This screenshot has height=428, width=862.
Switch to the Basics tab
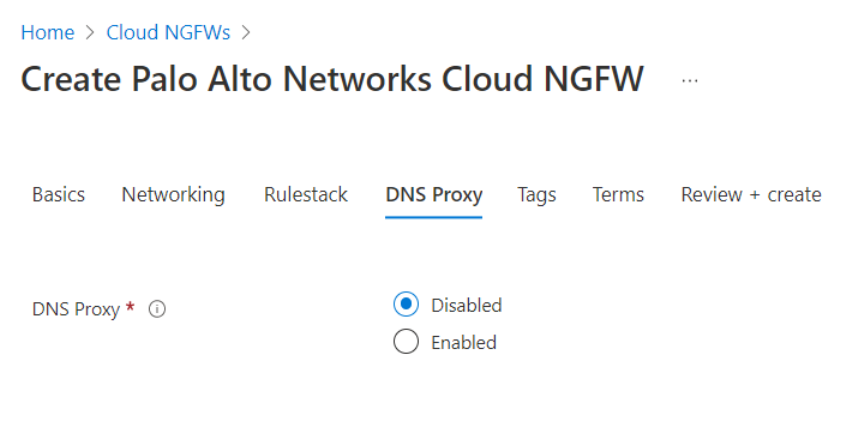coord(58,195)
